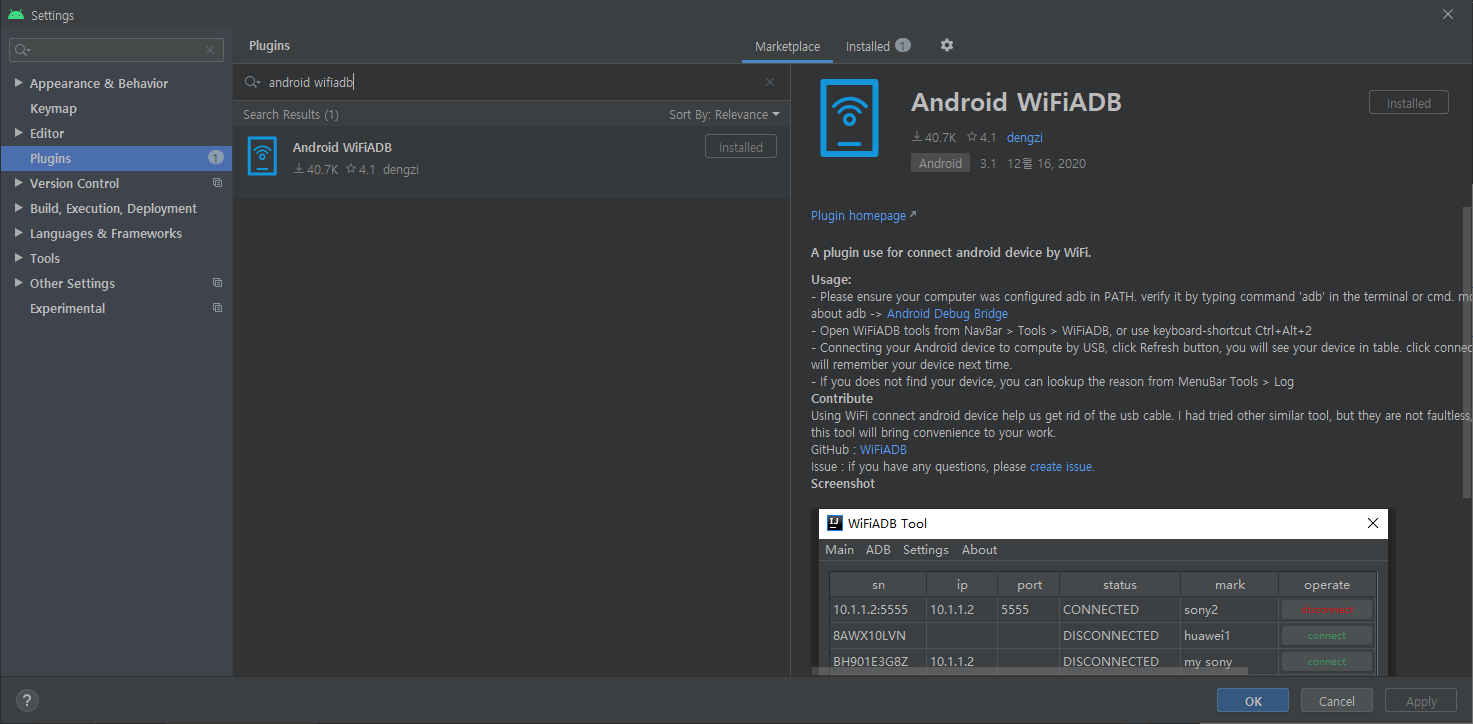The width and height of the screenshot is (1473, 724).
Task: Click the copy icon beside Version Control
Action: coord(217,183)
